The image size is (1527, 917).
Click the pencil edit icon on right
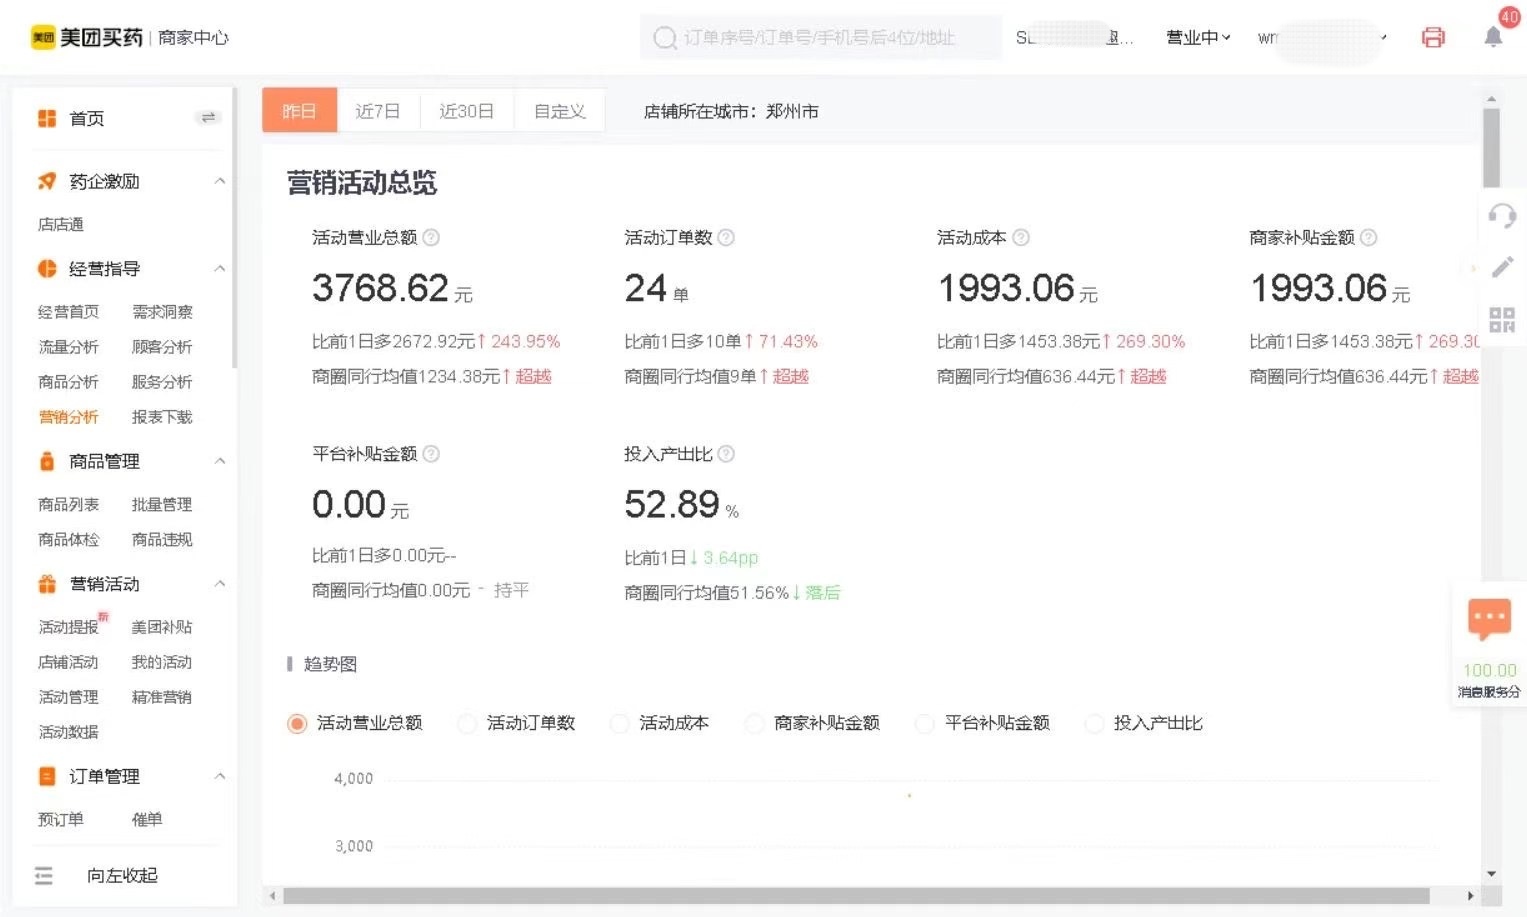coord(1502,267)
